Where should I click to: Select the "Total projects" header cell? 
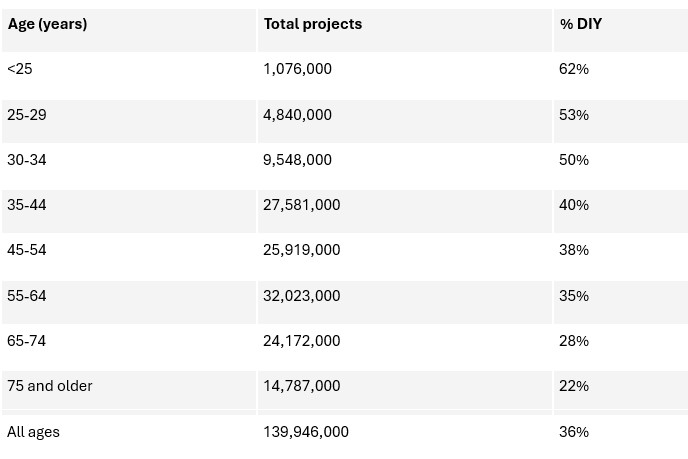pos(313,25)
